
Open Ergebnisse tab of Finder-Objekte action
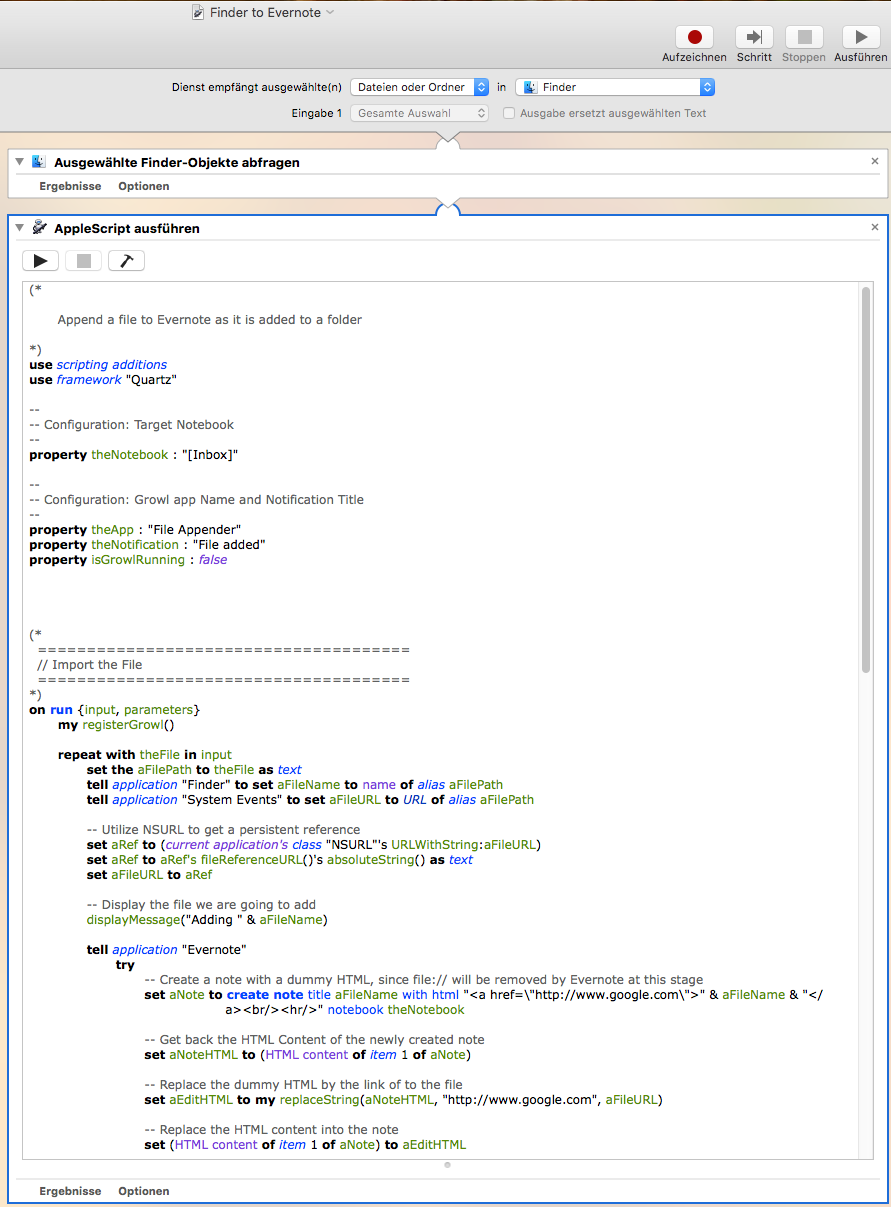click(x=70, y=186)
